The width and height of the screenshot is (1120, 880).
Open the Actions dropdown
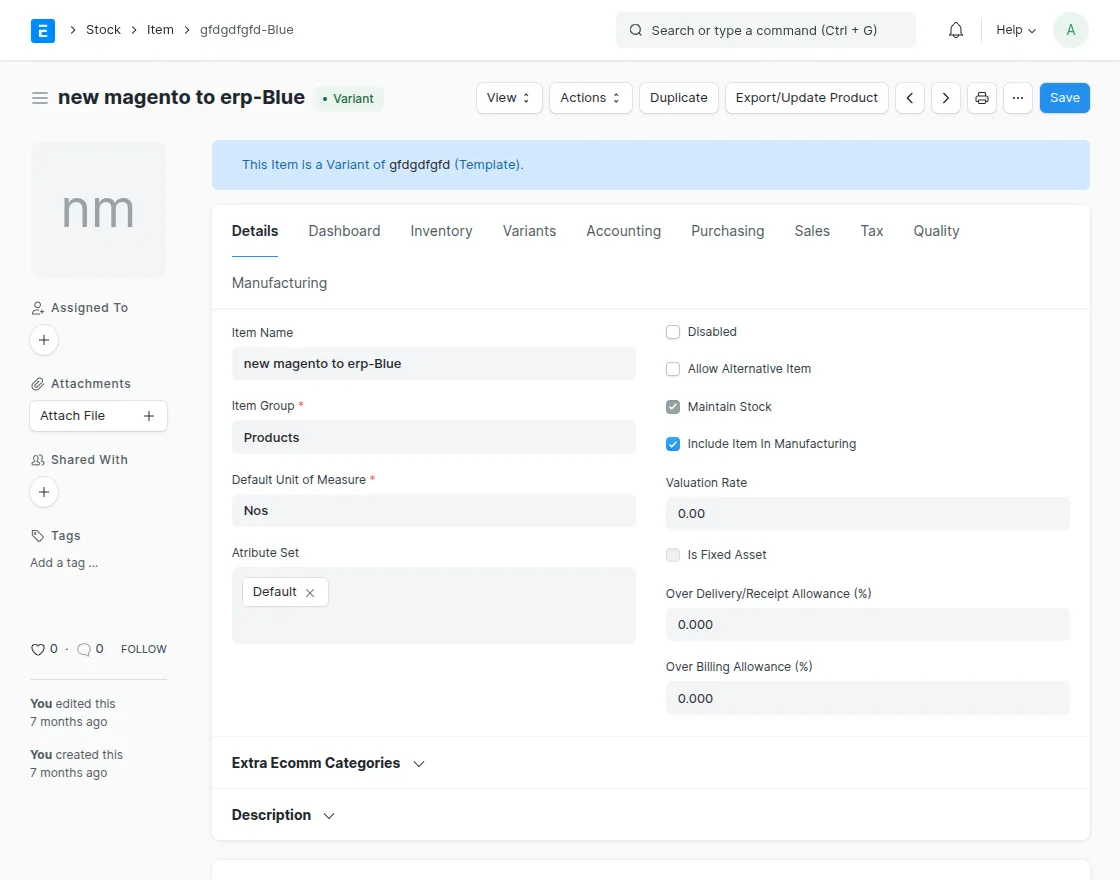click(x=590, y=97)
